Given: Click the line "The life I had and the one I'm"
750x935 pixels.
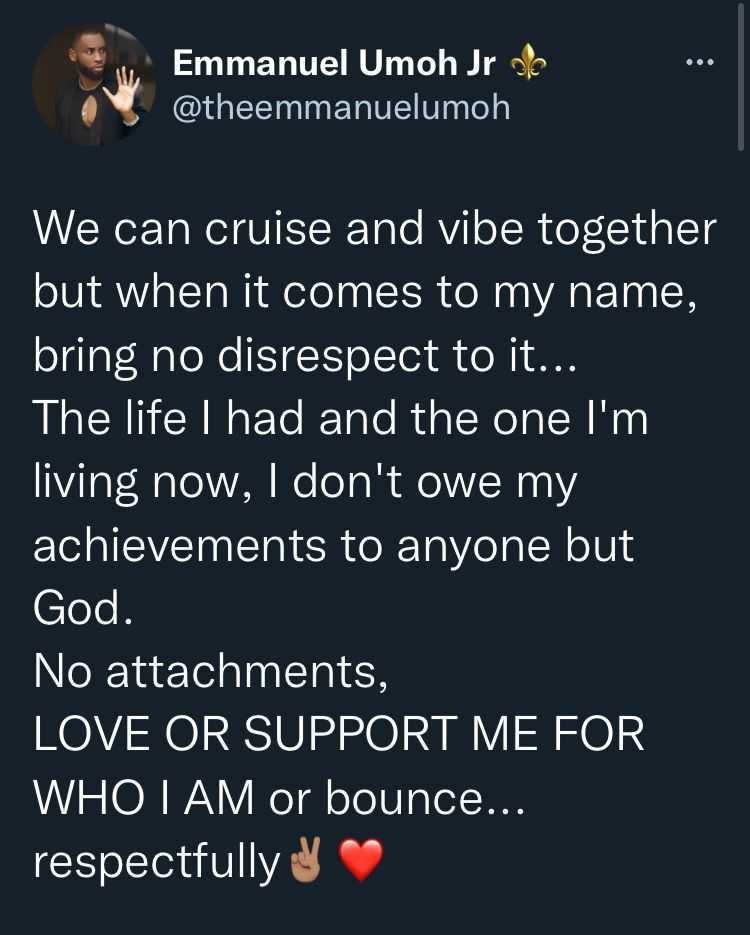Looking at the screenshot, I should [340, 419].
